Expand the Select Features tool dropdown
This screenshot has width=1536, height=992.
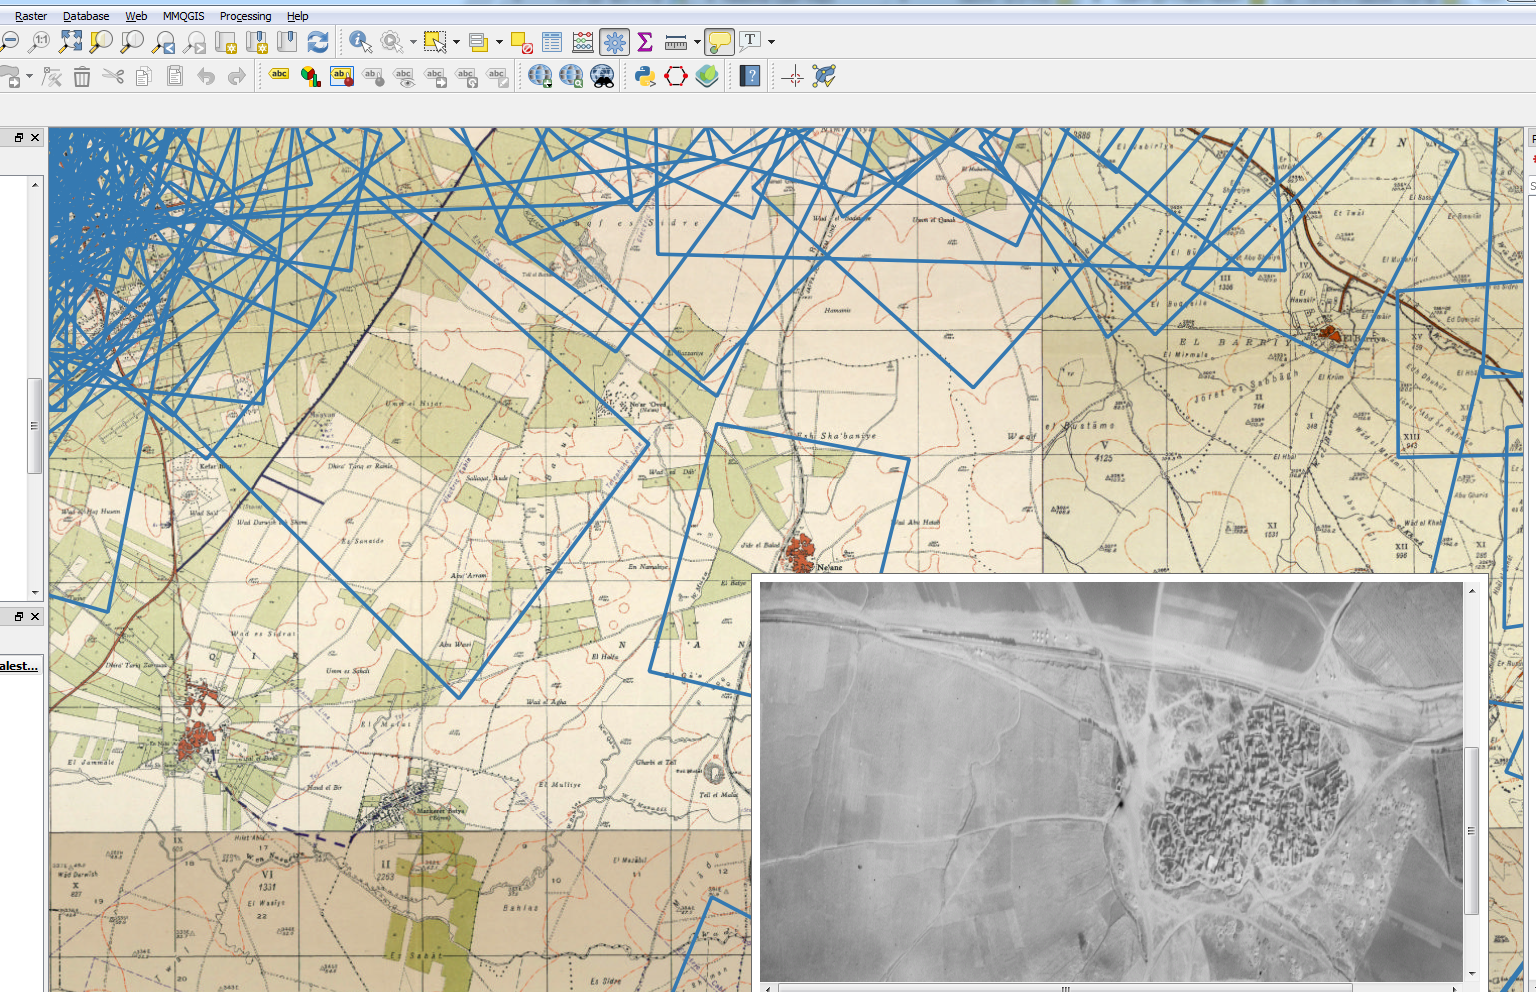click(x=456, y=42)
